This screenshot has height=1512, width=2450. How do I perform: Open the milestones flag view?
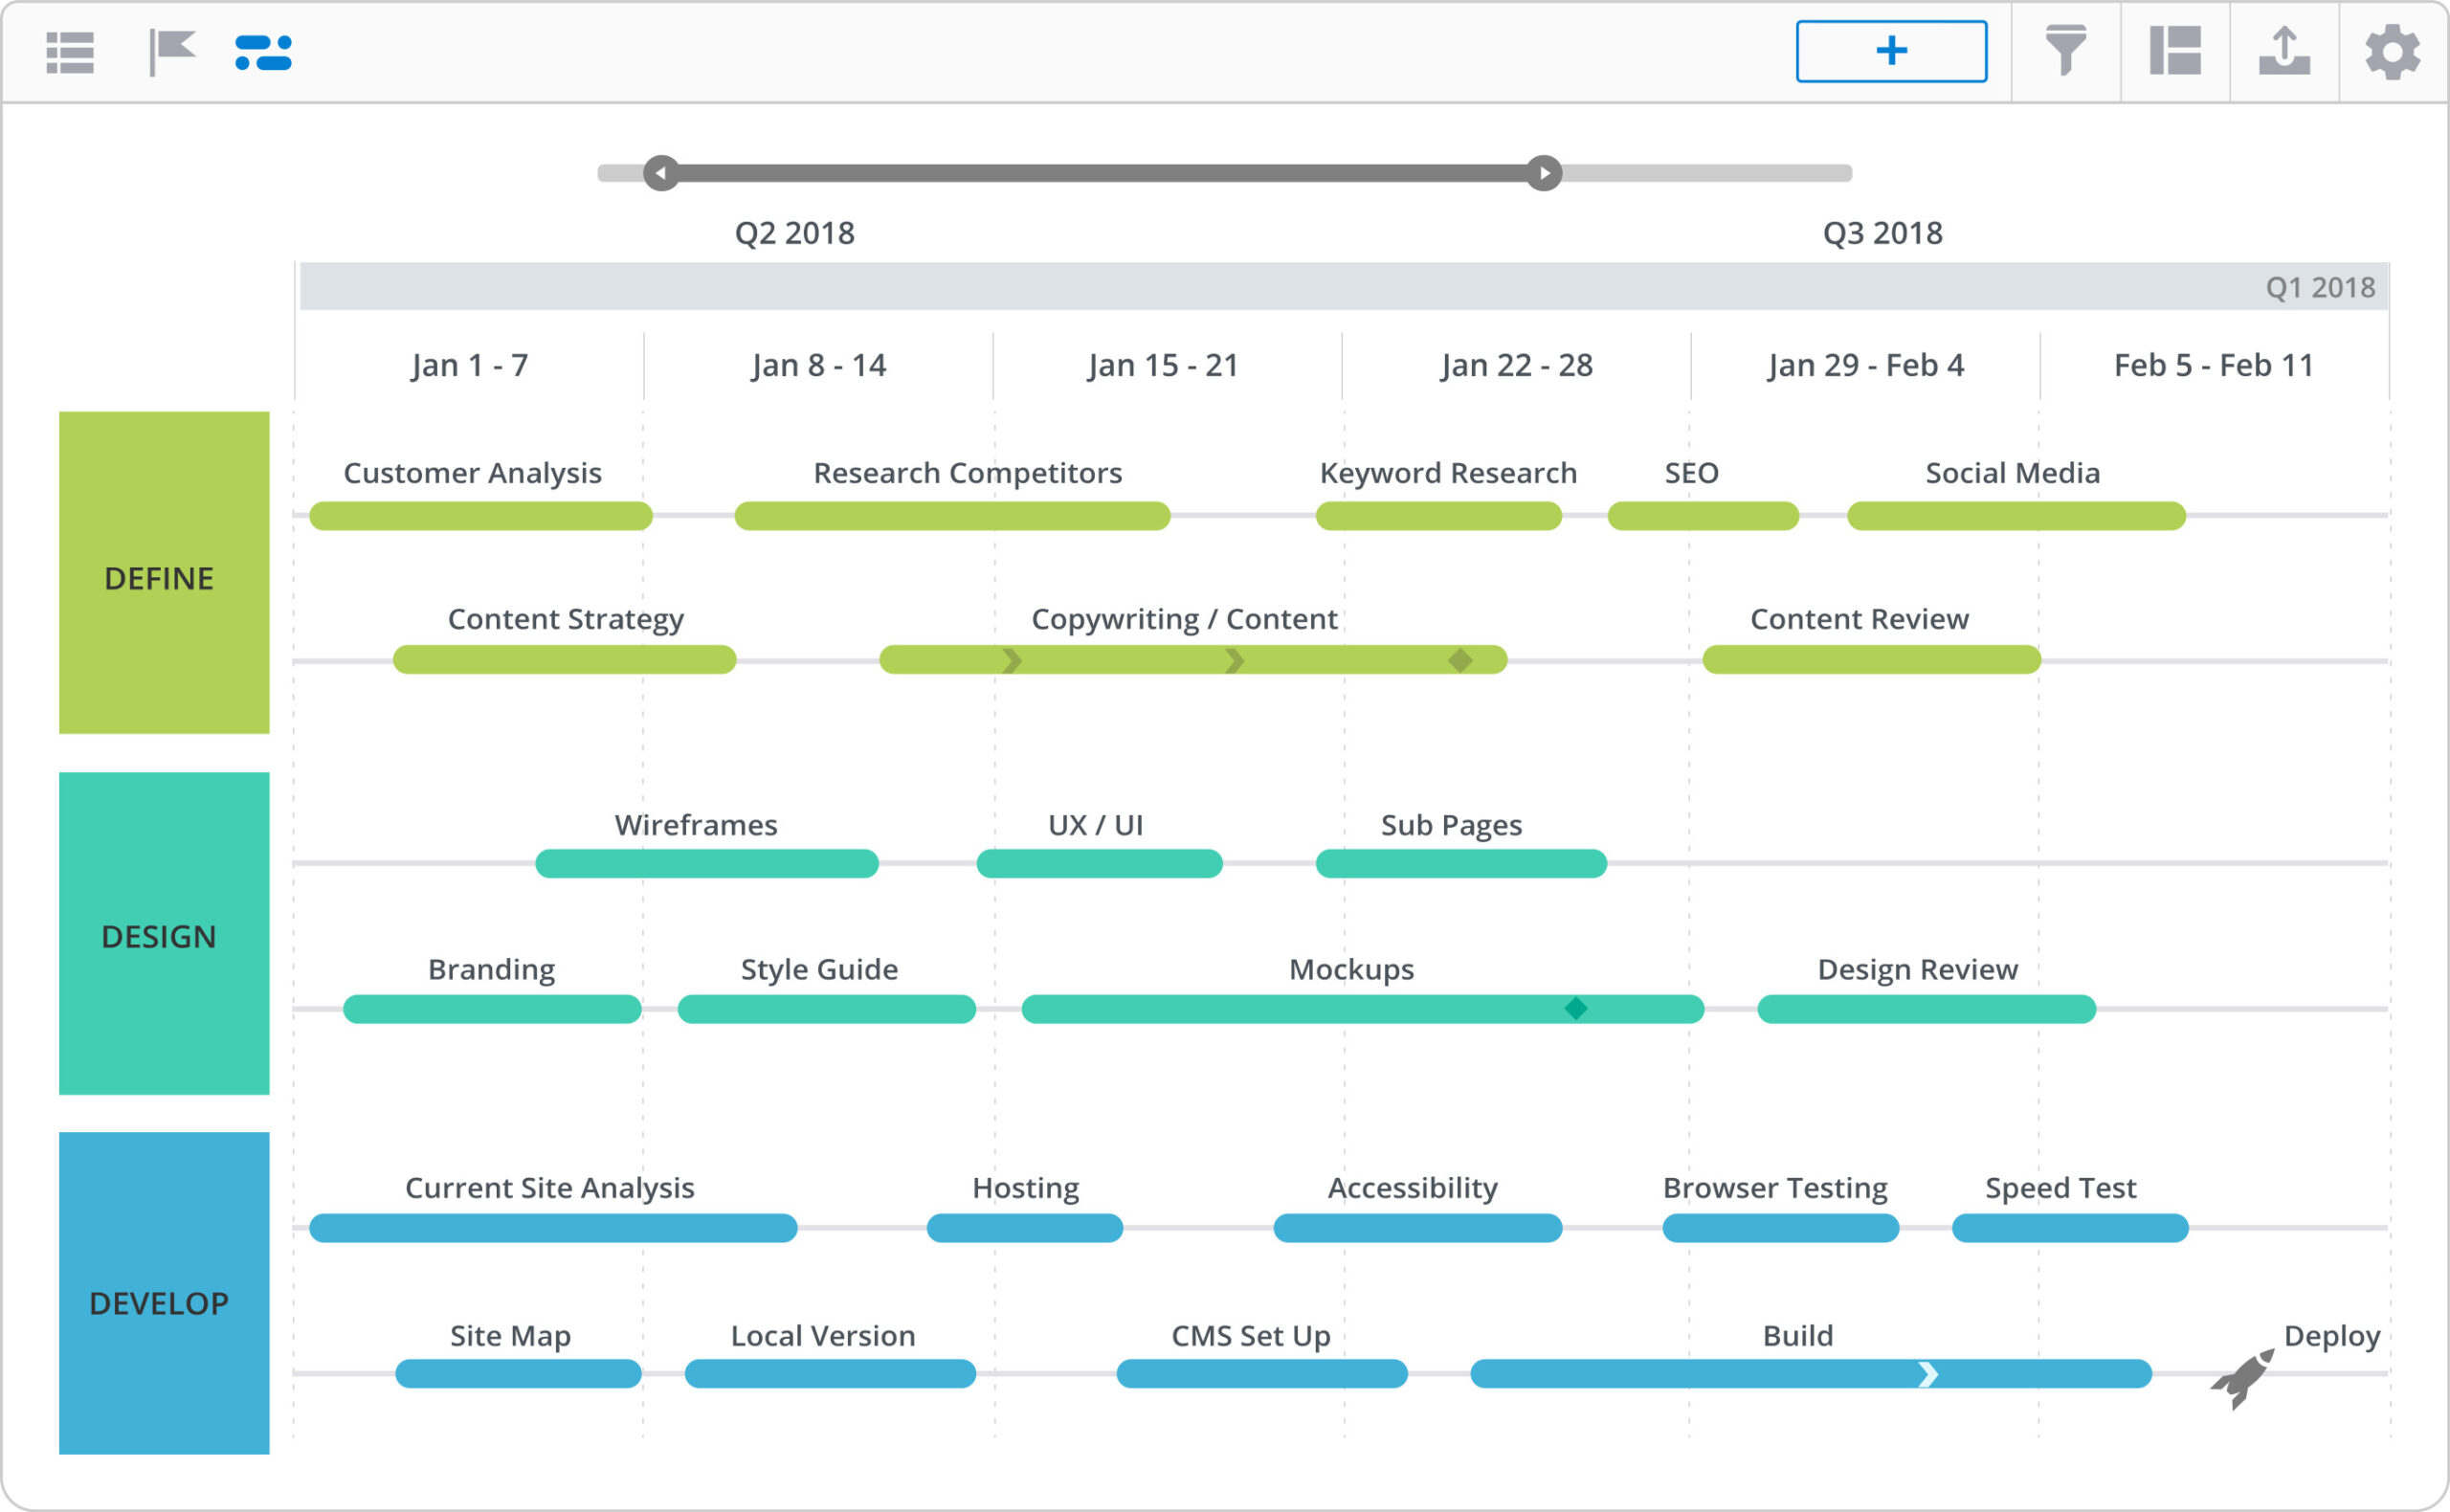pos(171,51)
